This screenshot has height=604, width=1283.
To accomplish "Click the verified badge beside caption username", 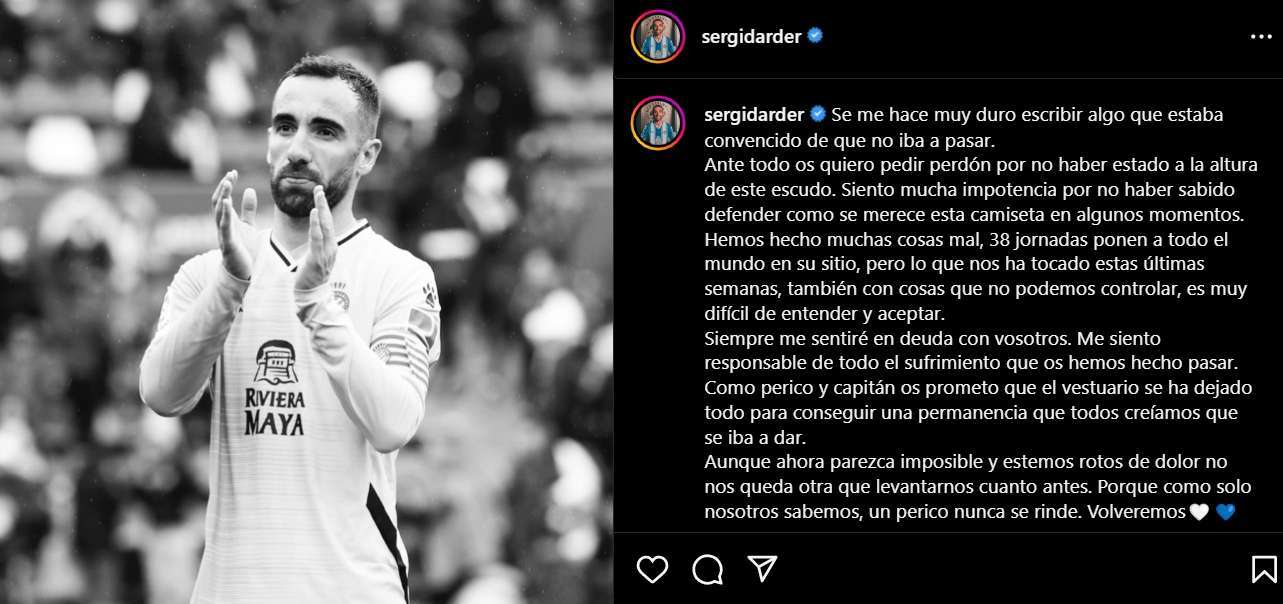I will tap(817, 114).
